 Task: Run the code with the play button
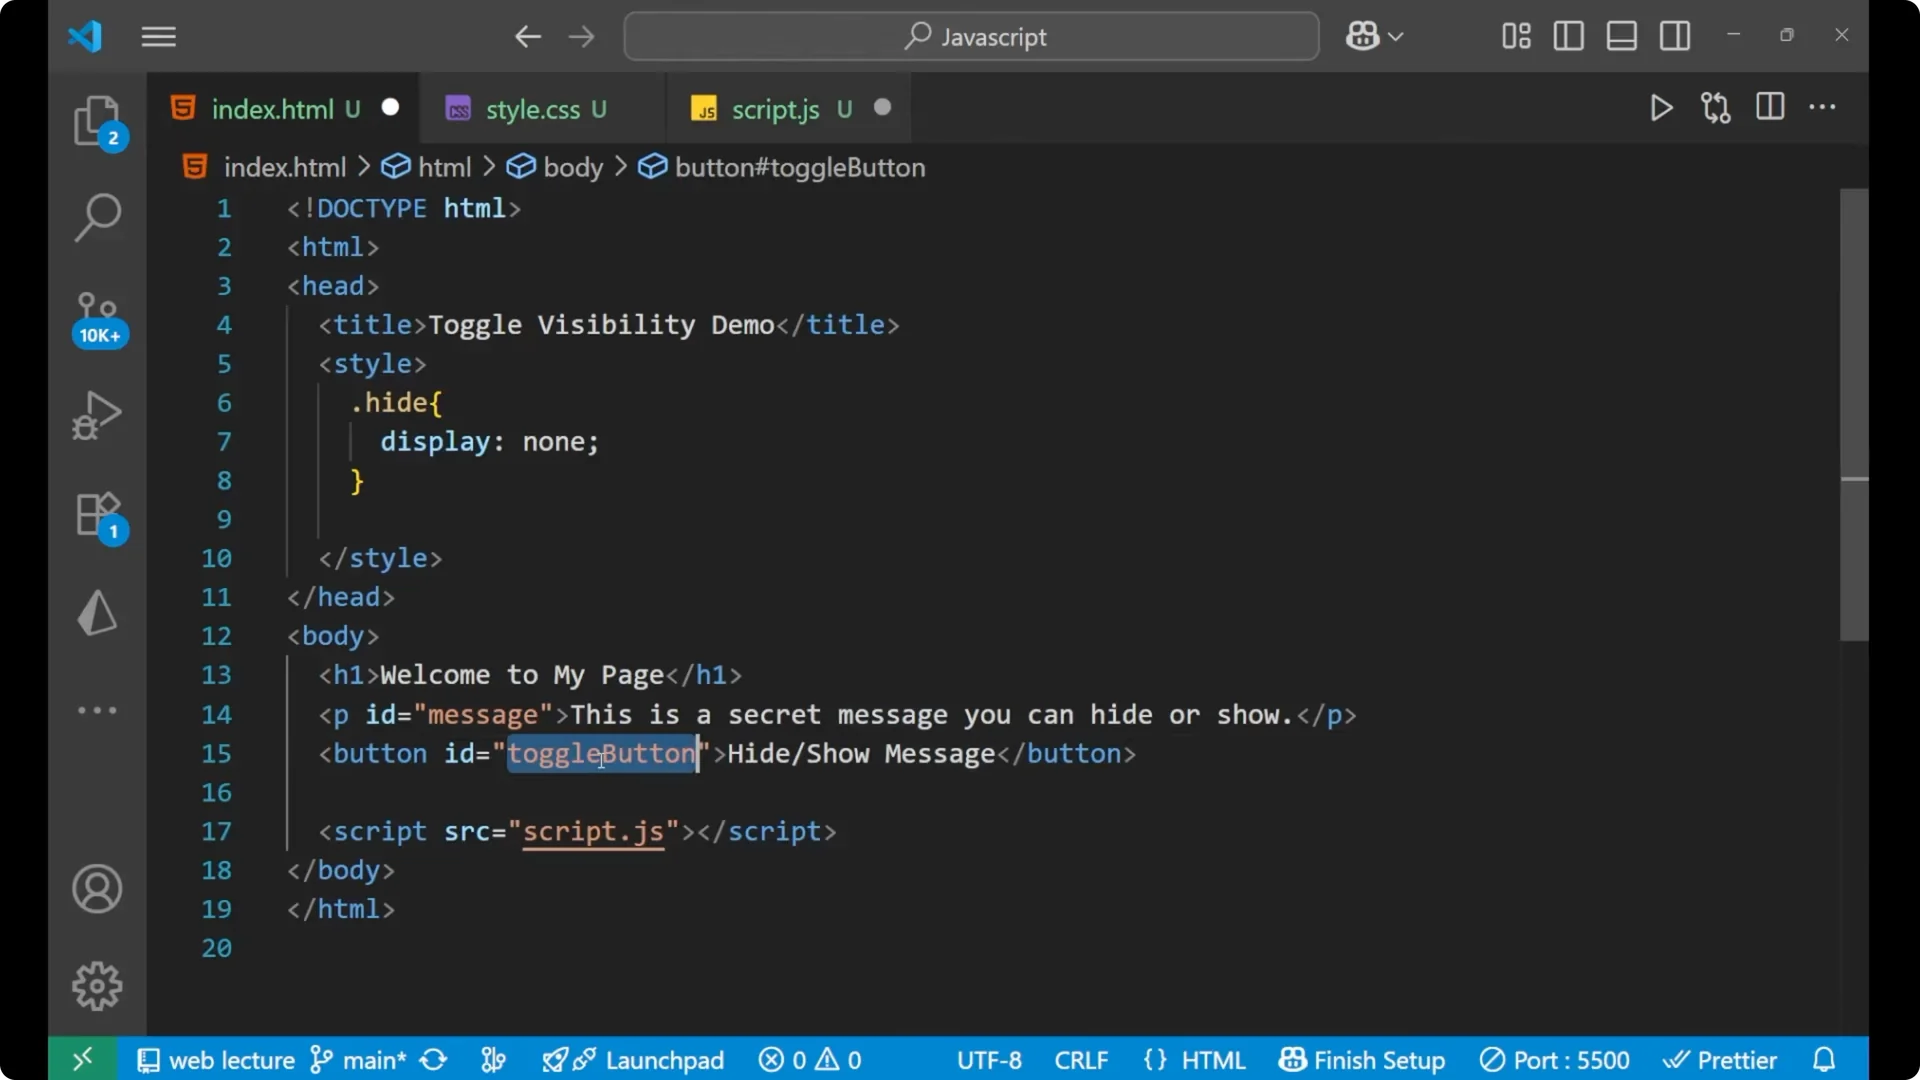tap(1660, 108)
